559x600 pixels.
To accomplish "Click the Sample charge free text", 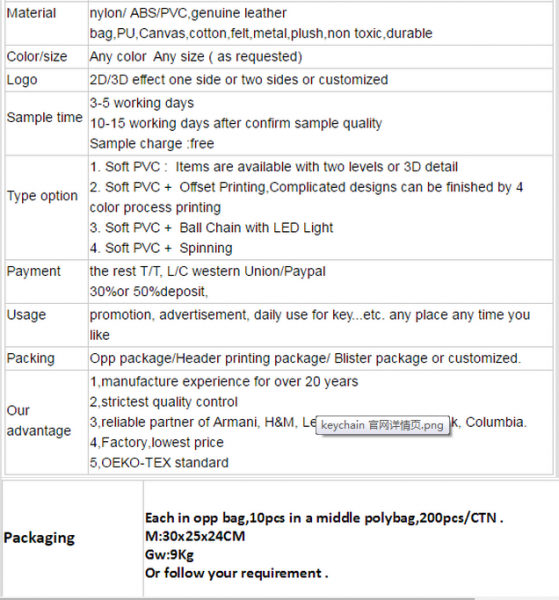I will click(152, 144).
